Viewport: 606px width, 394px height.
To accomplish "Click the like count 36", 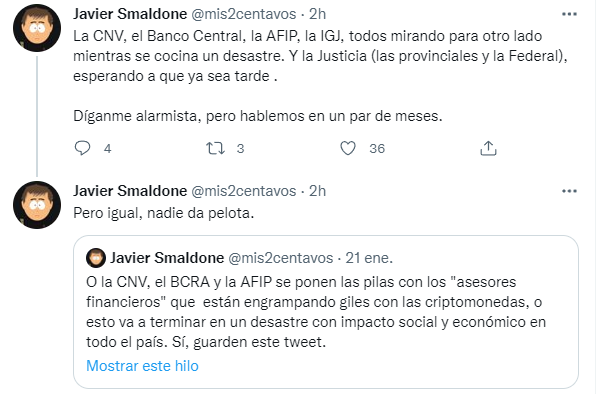I will [377, 148].
